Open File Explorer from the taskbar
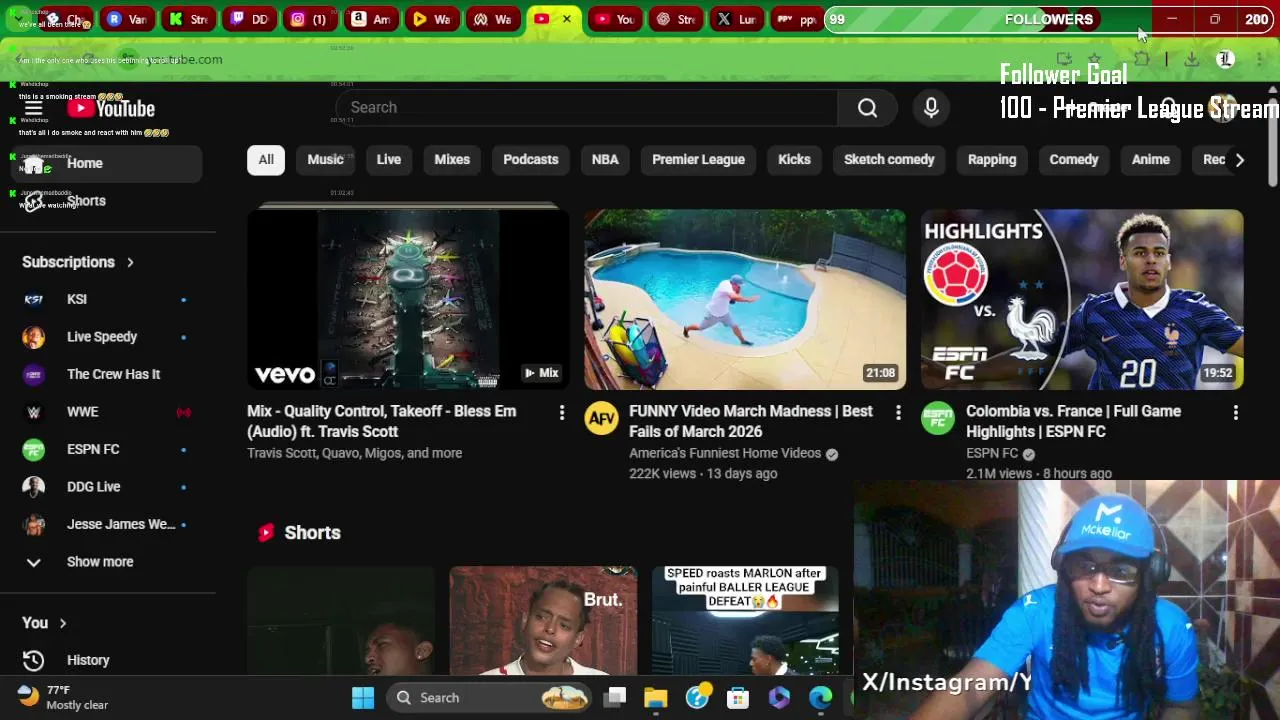This screenshot has height=720, width=1280. point(655,698)
